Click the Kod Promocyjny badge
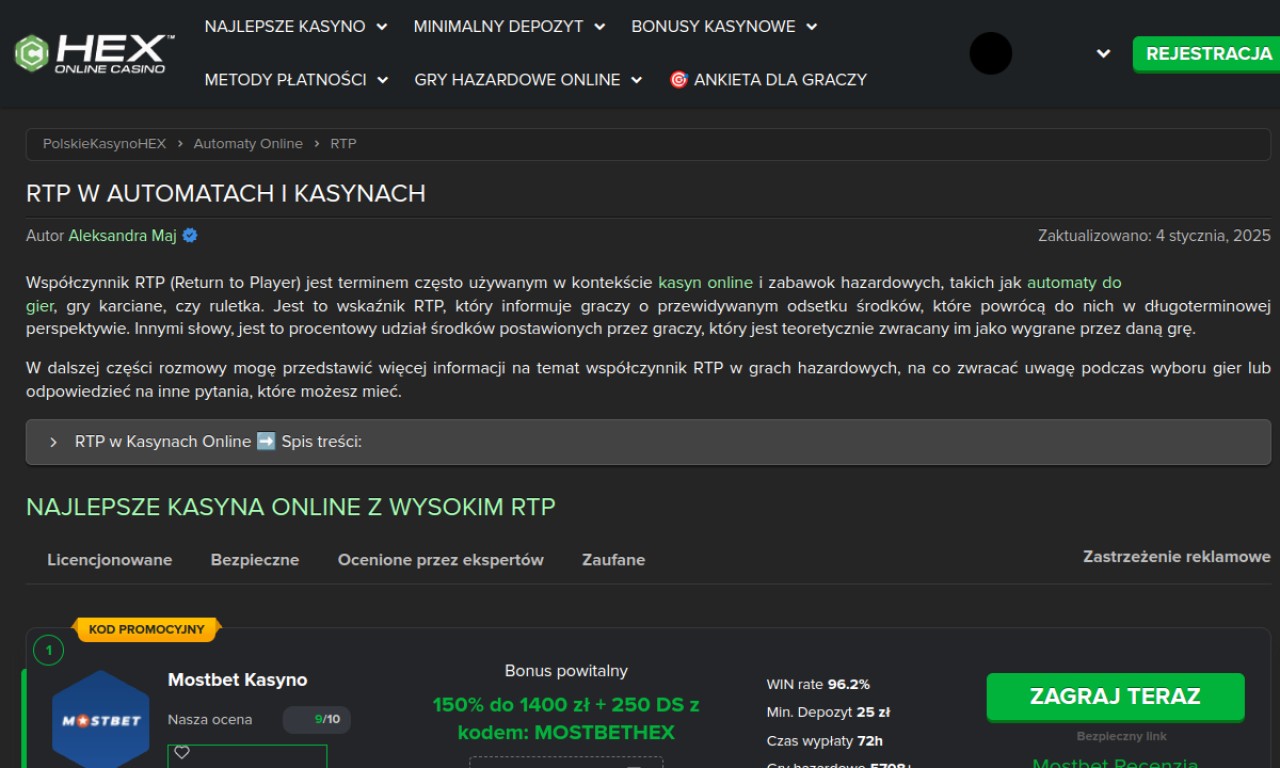This screenshot has width=1280, height=768. [146, 630]
